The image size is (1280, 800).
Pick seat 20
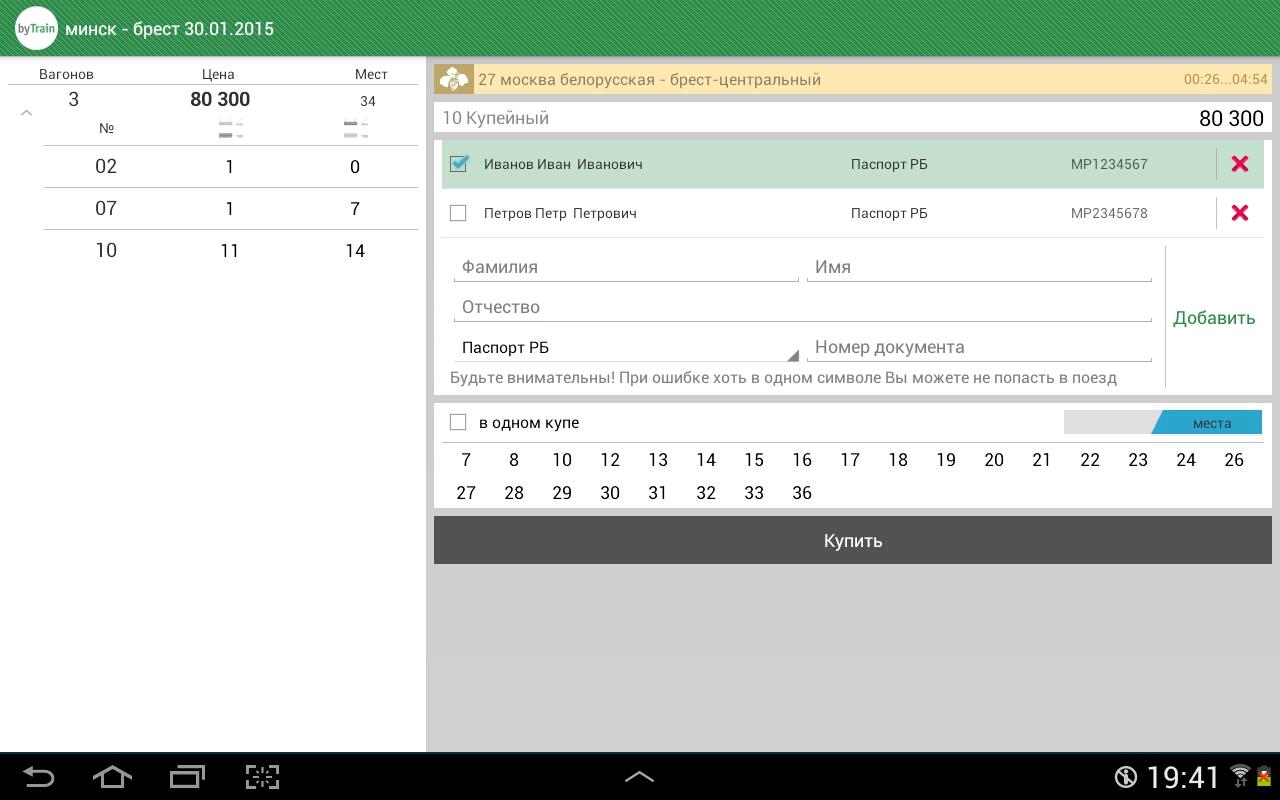(994, 460)
